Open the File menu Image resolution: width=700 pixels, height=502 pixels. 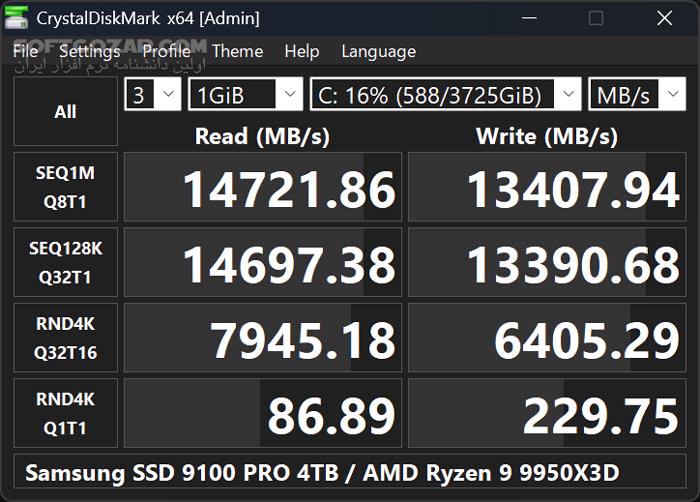(26, 51)
